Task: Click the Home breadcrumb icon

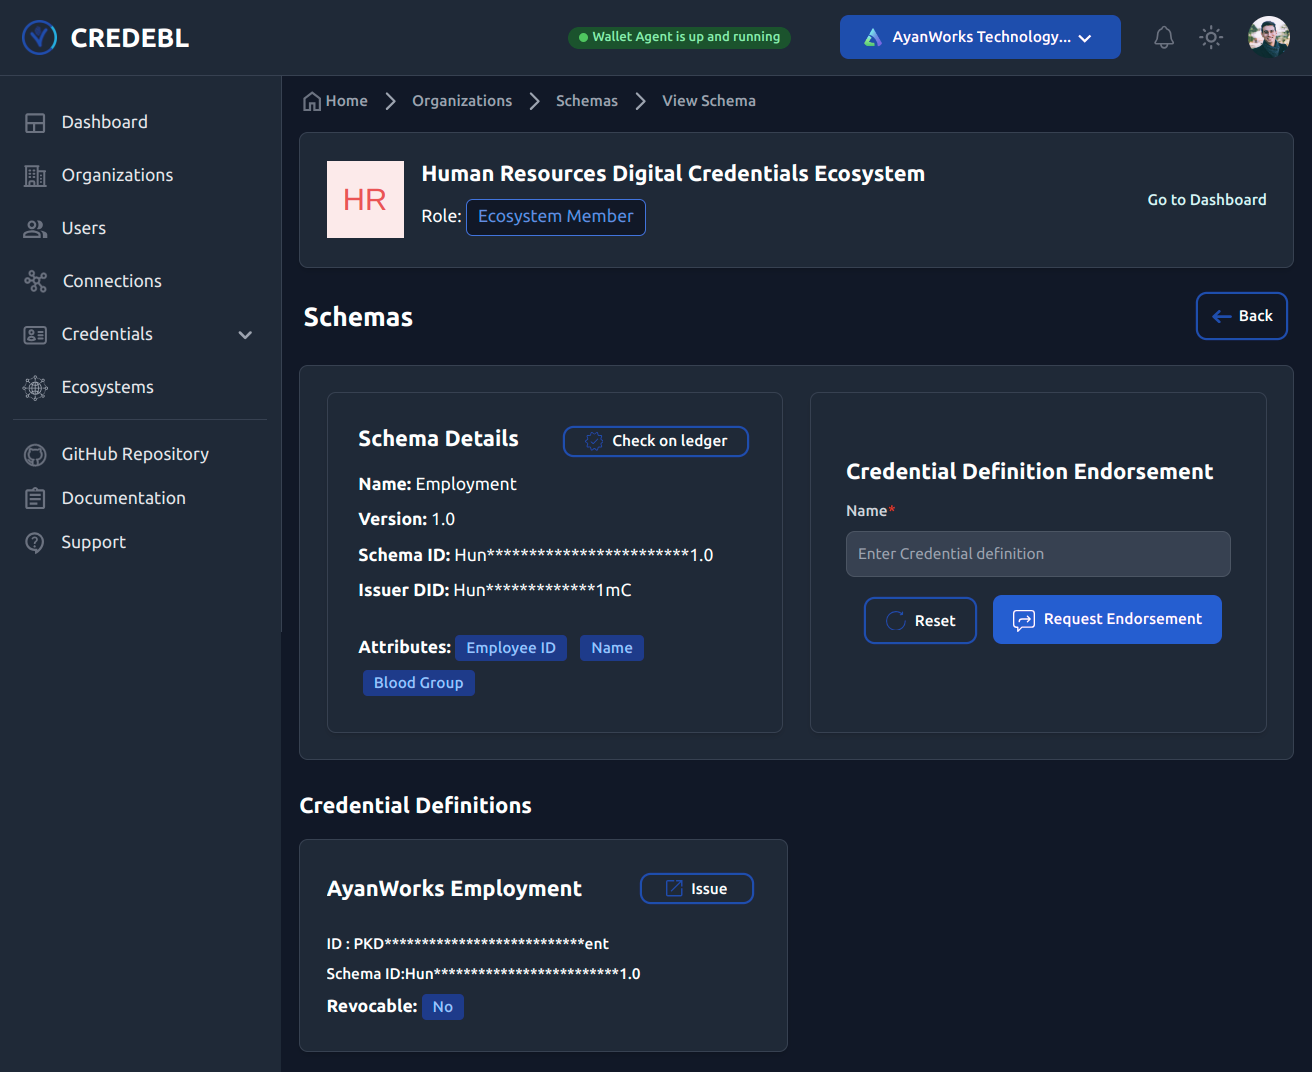Action: 312,101
